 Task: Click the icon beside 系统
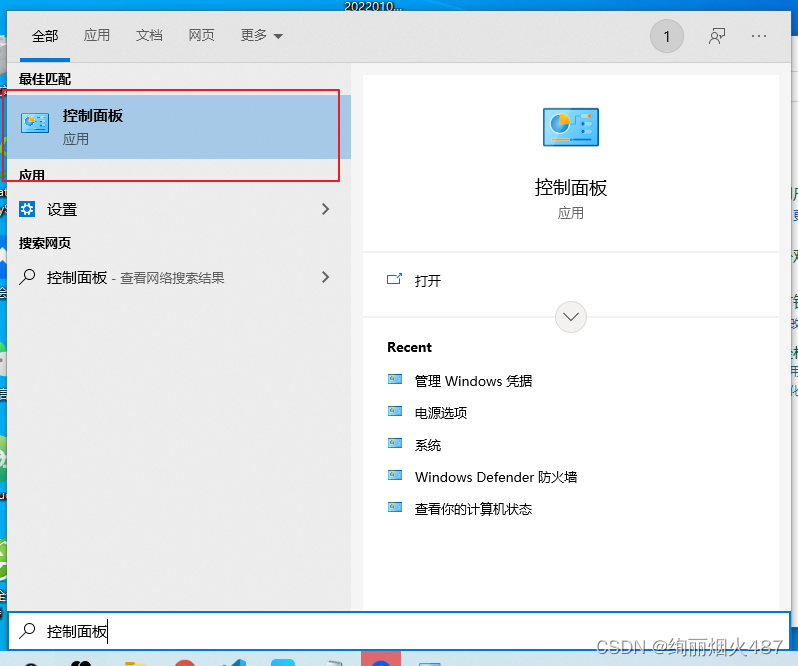(395, 443)
